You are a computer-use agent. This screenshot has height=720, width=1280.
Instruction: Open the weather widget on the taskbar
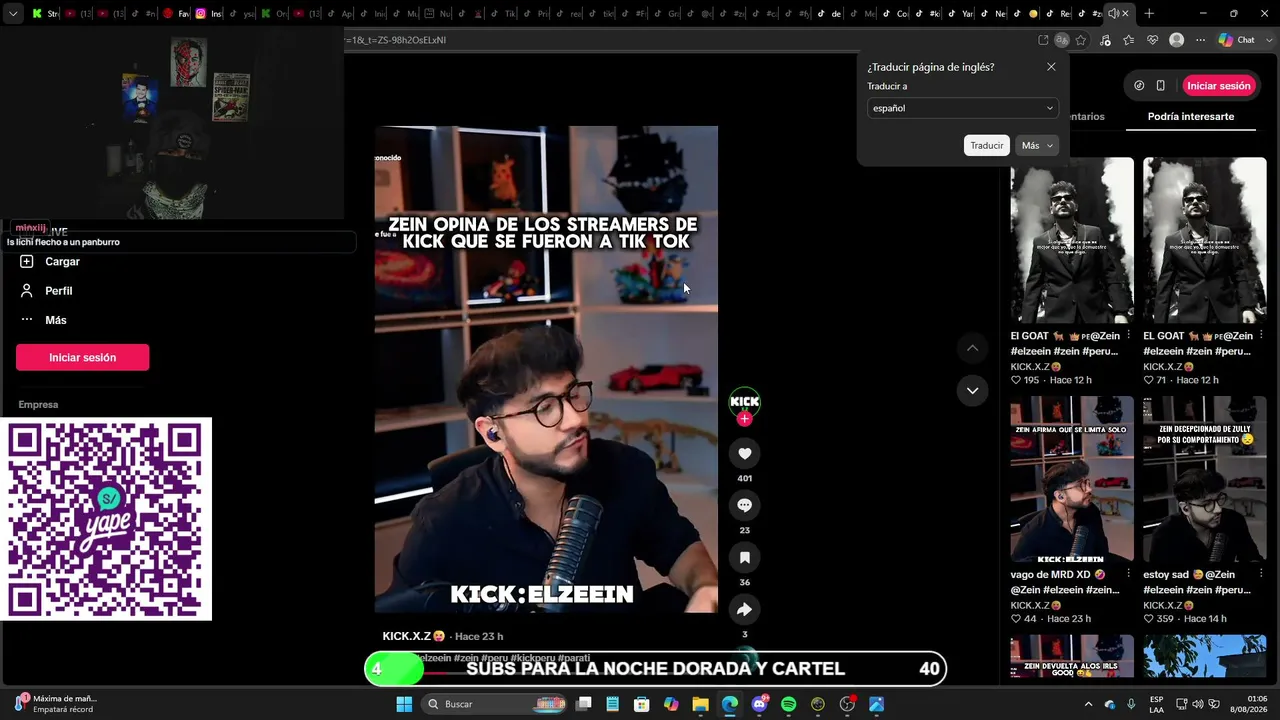click(56, 704)
